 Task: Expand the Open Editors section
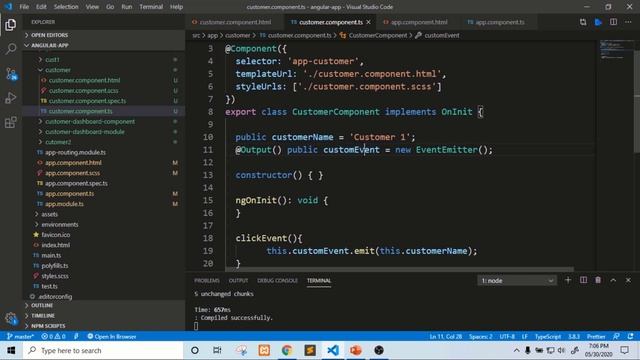point(103,35)
